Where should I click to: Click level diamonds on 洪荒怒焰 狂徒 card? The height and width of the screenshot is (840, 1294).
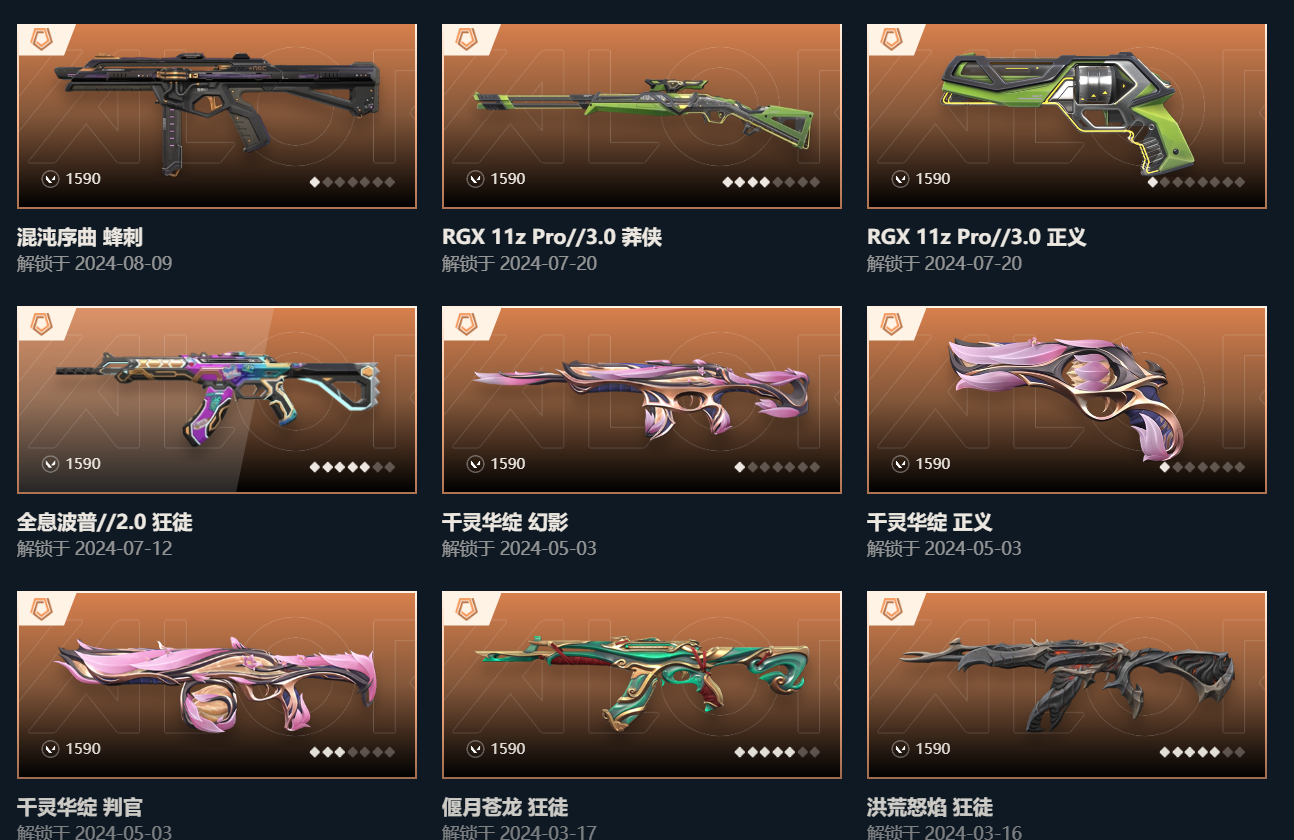tap(1202, 752)
